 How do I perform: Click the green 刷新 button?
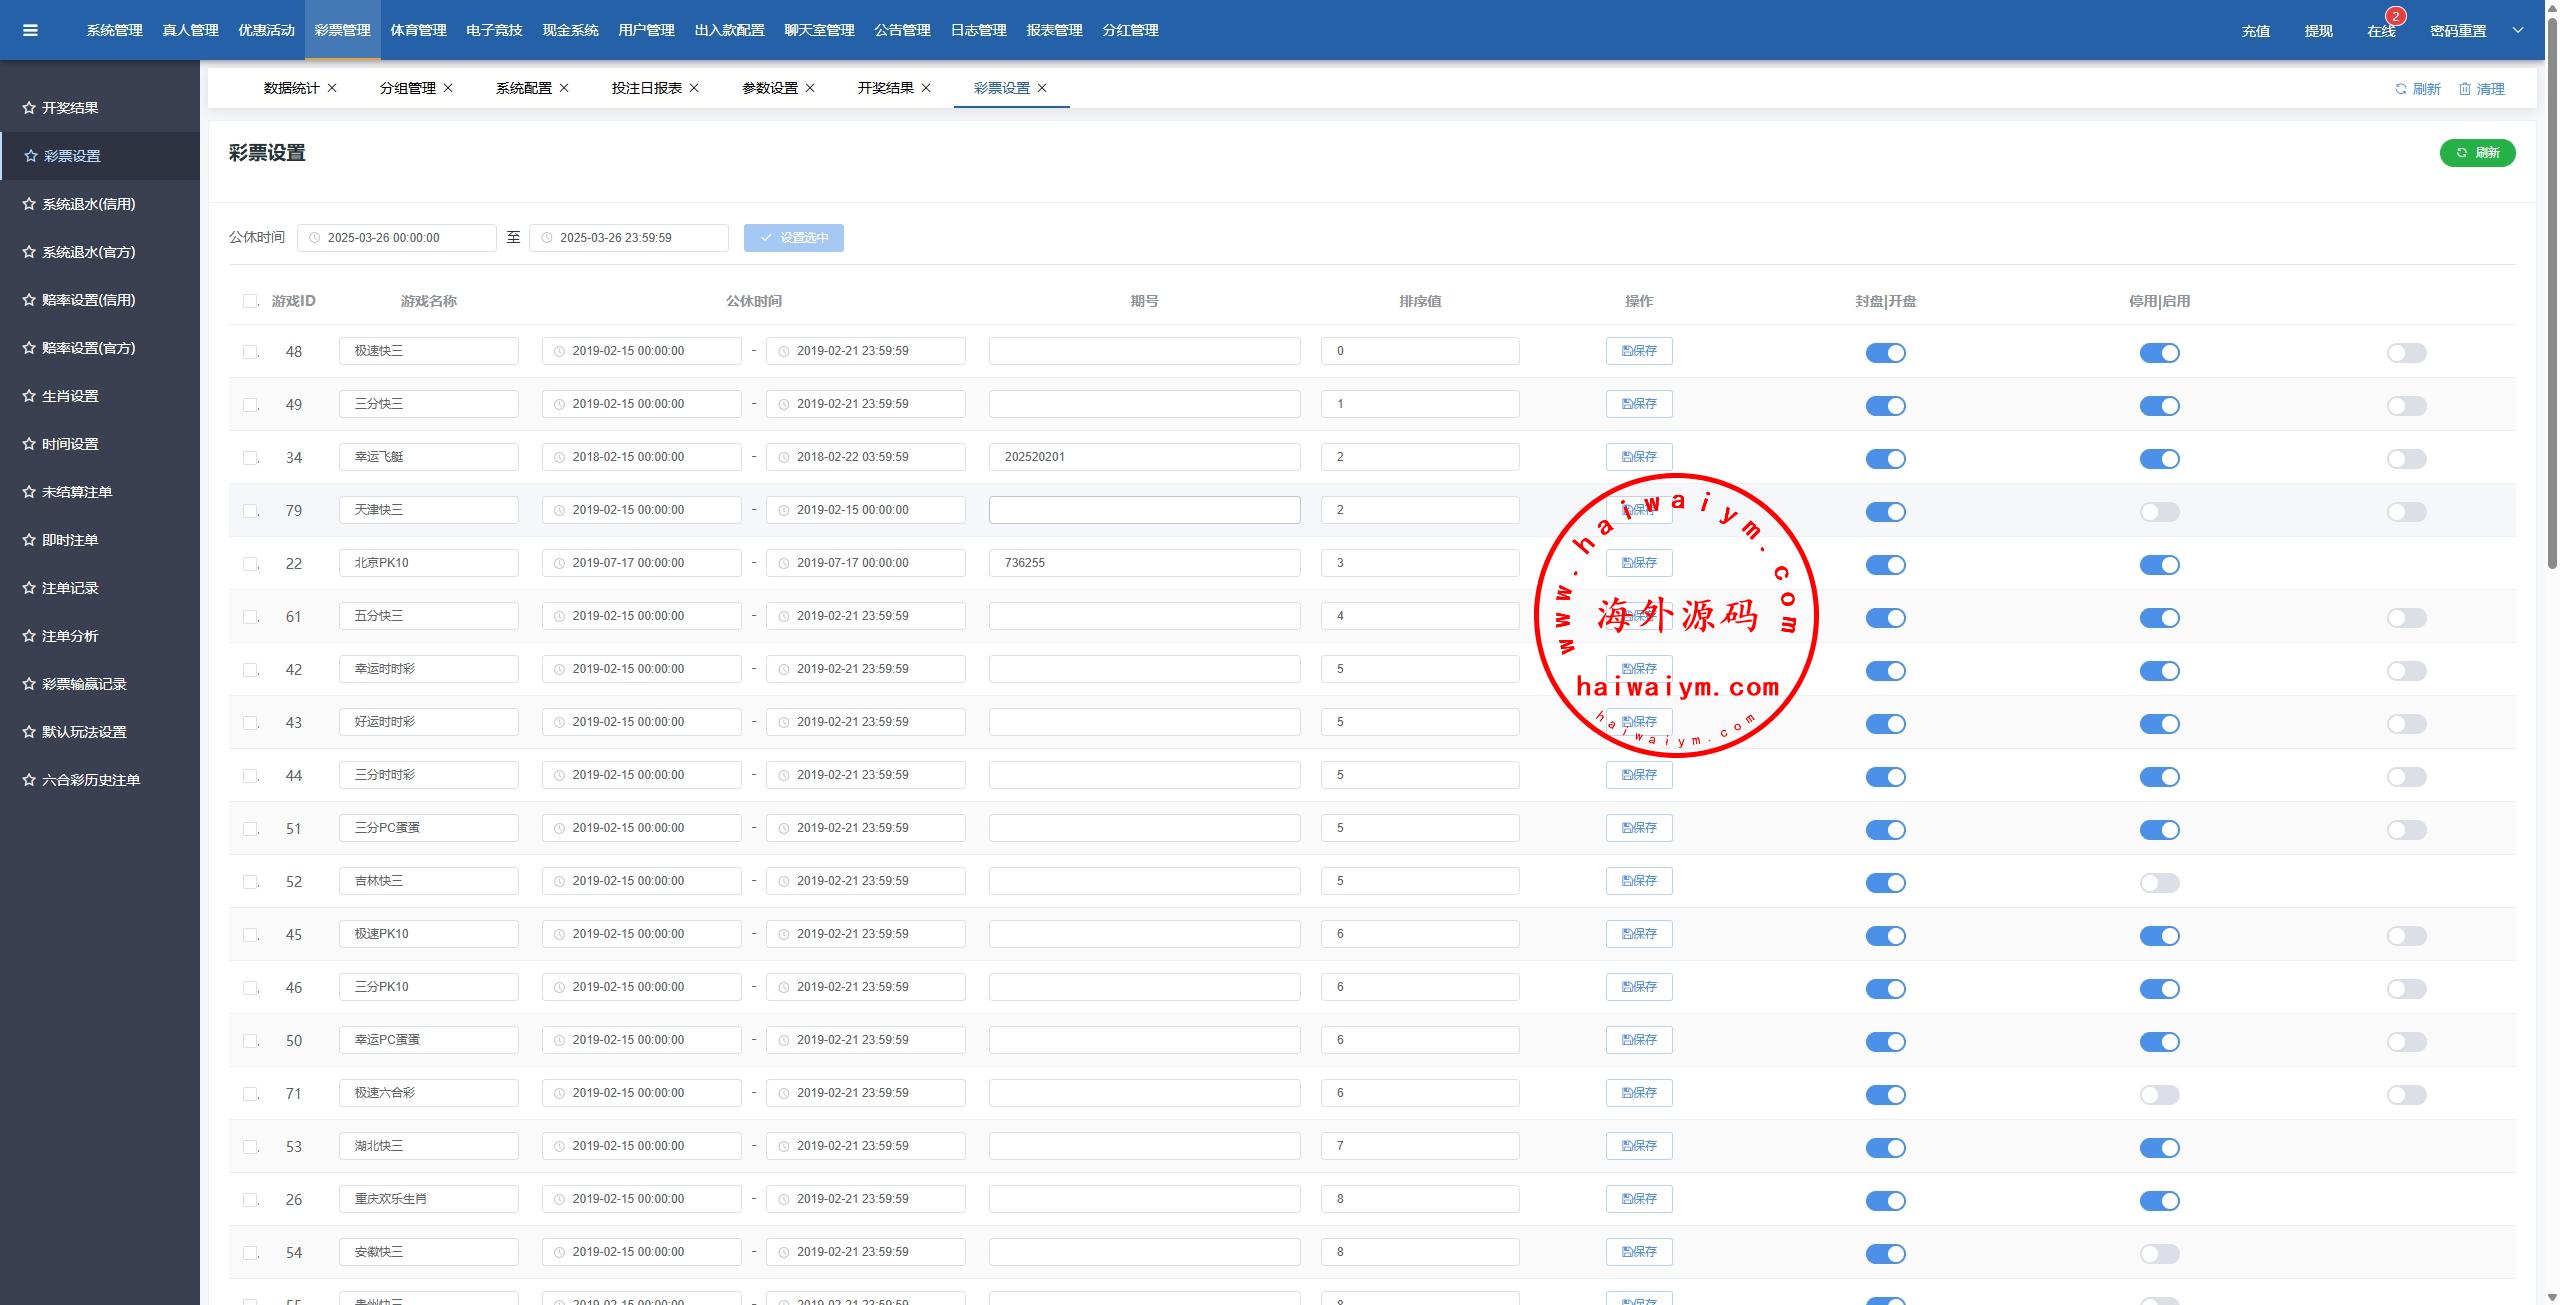click(x=2477, y=153)
